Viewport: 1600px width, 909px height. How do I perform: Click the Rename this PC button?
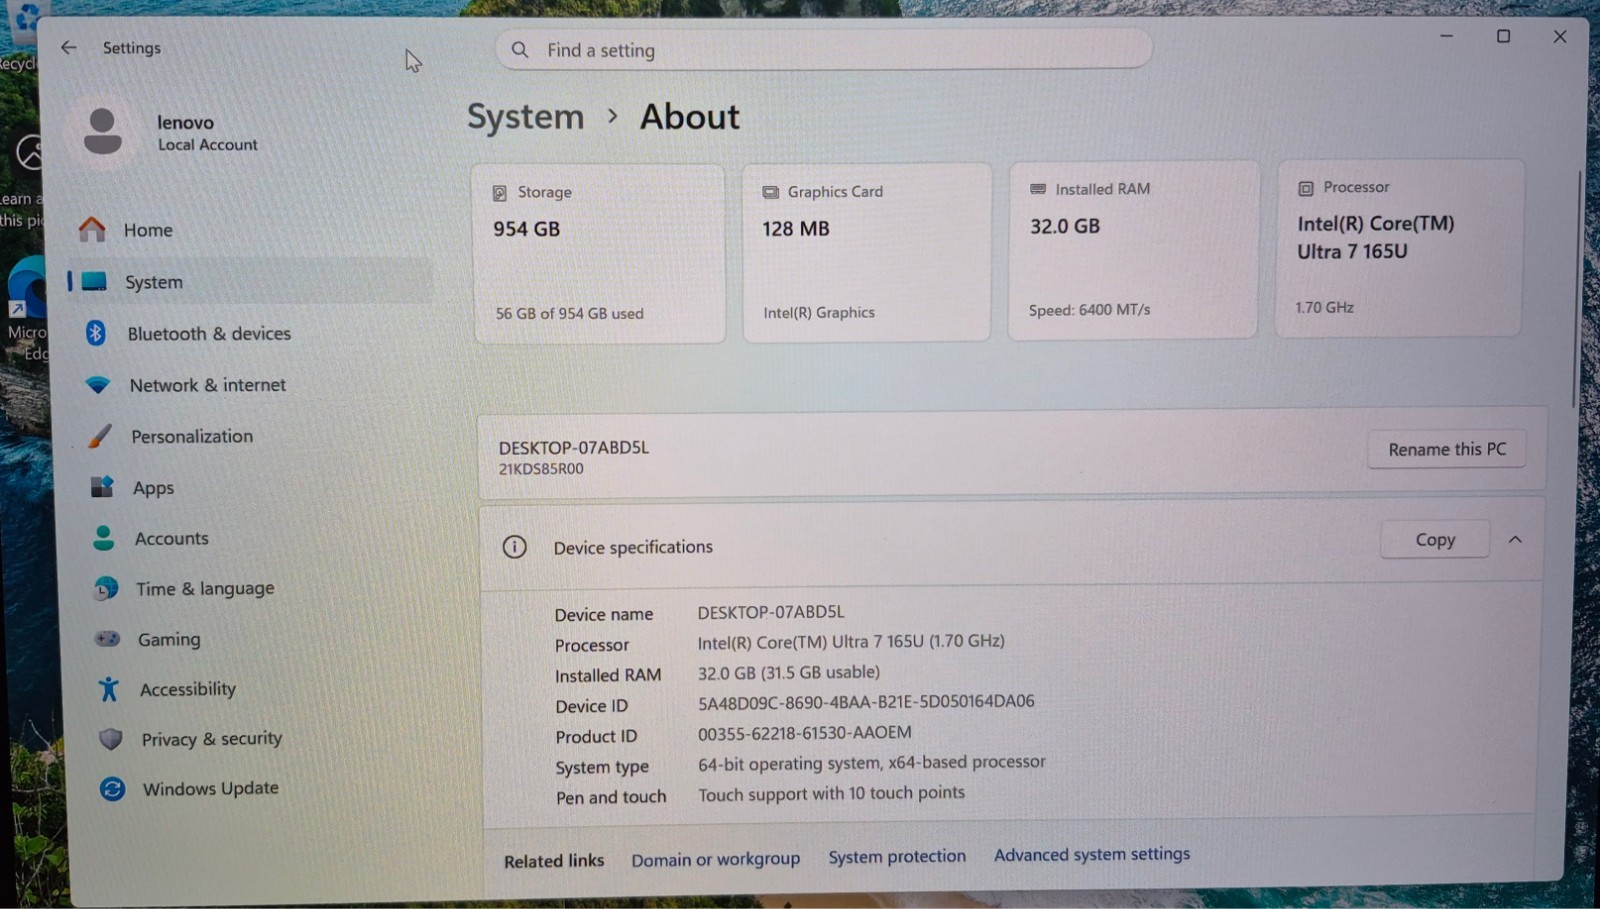[1446, 449]
